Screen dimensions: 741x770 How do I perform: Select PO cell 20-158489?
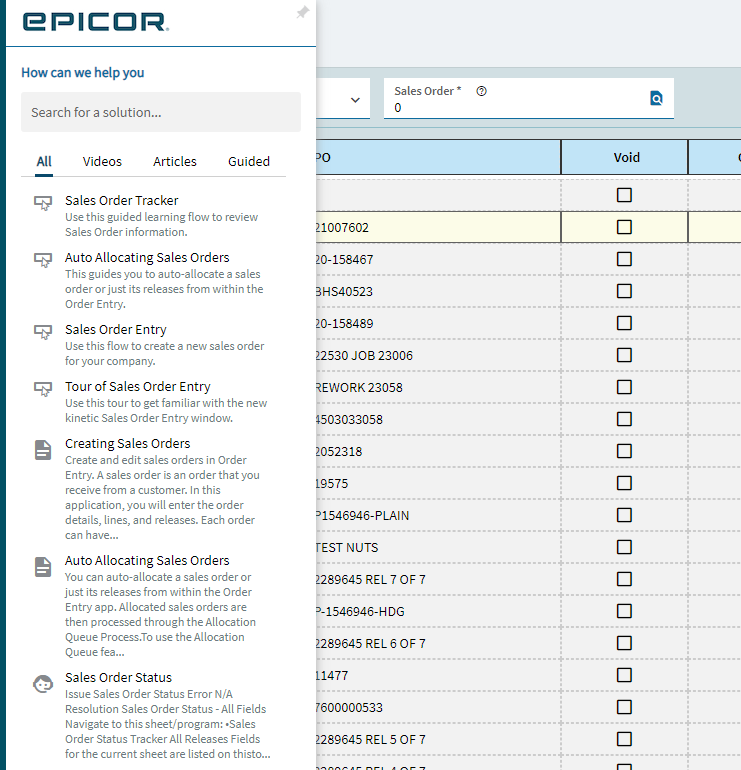click(x=439, y=323)
